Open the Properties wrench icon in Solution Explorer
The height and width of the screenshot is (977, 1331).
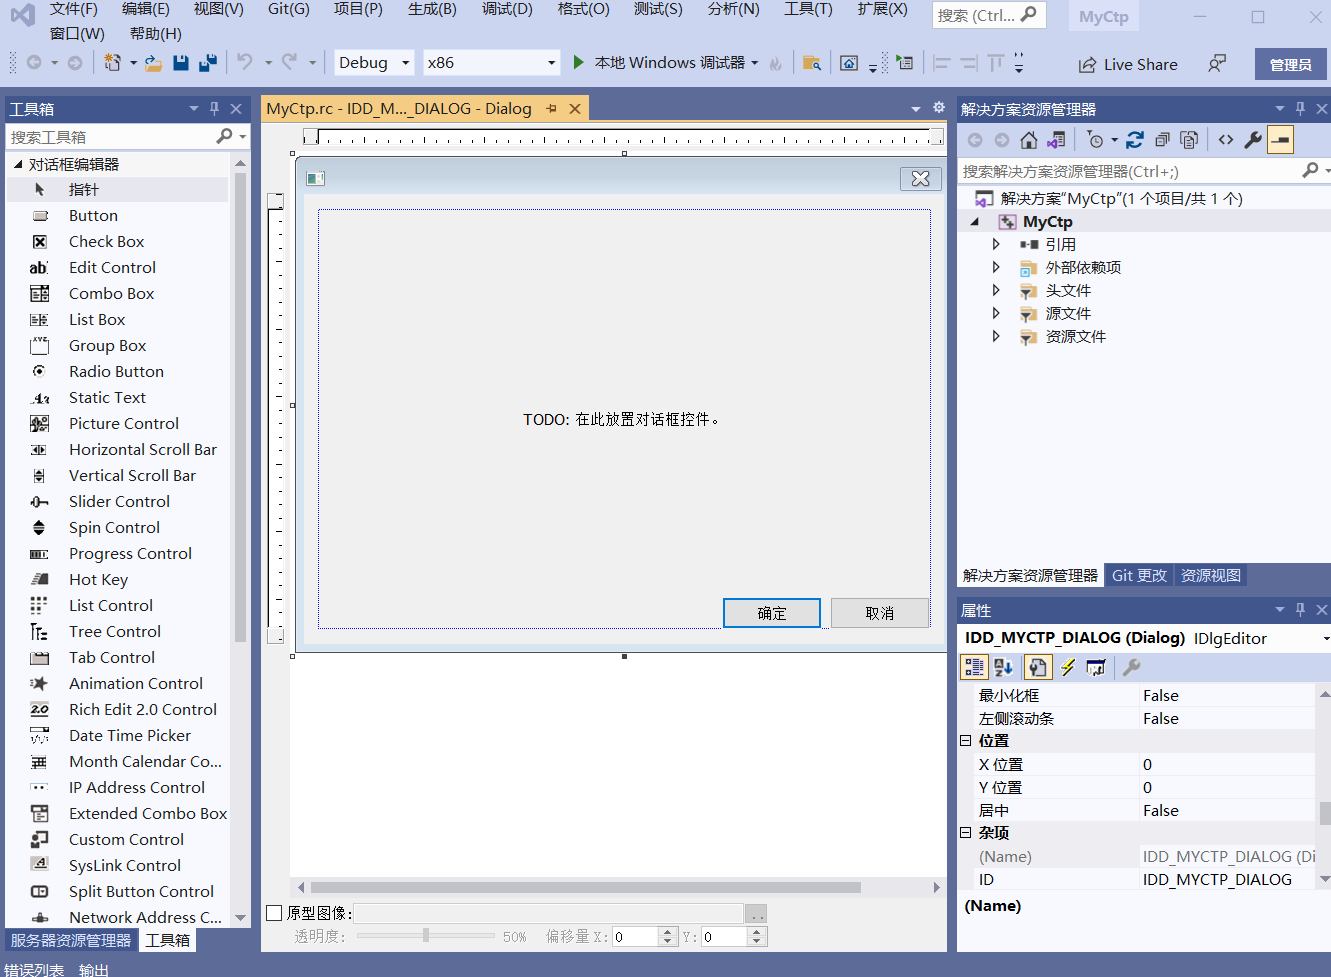tap(1253, 139)
